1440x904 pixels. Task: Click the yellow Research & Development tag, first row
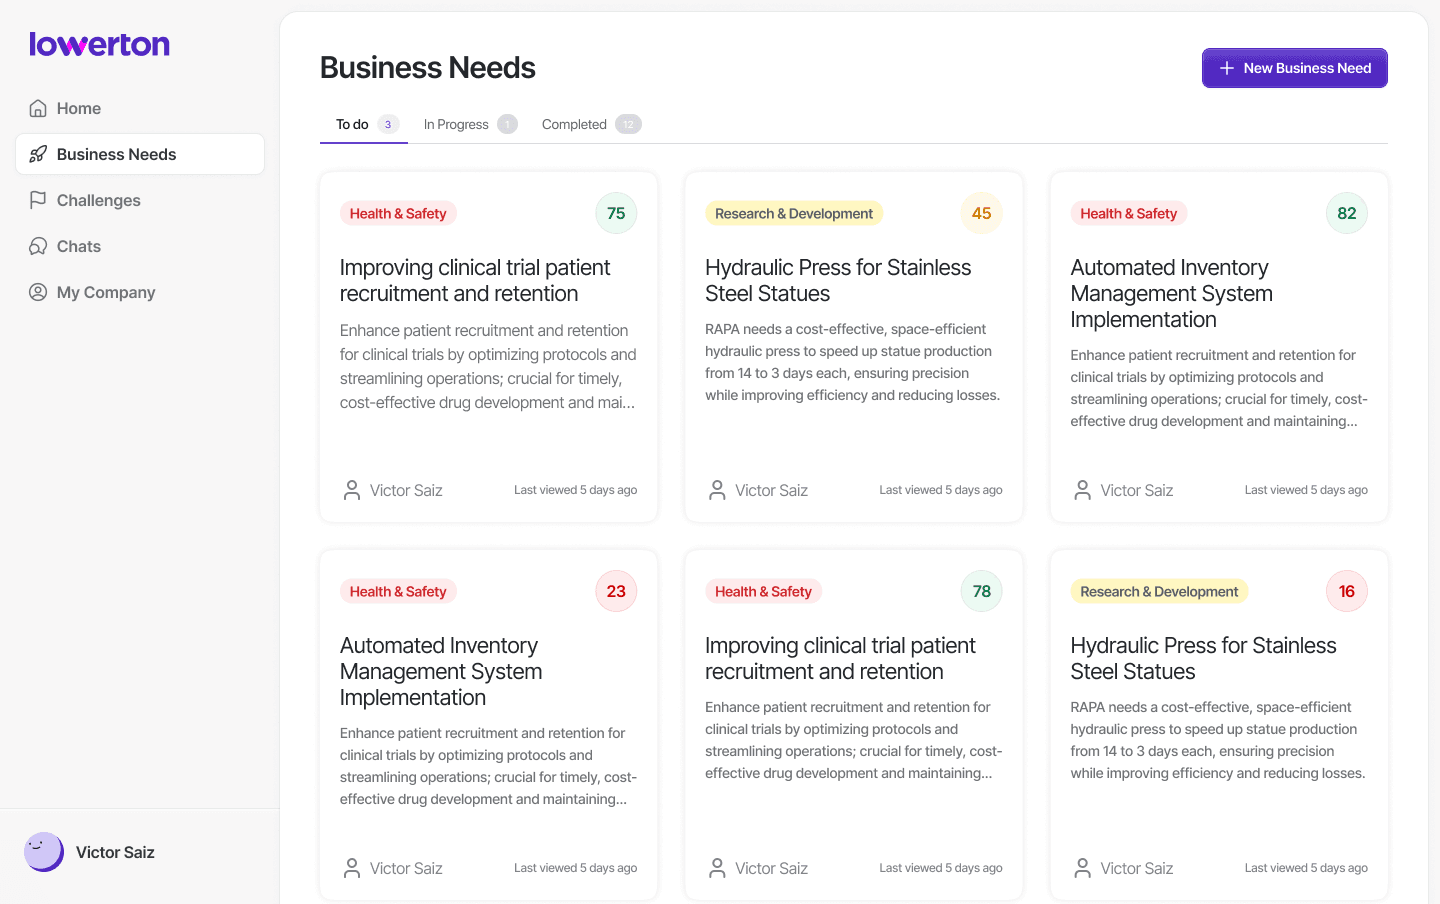(x=794, y=213)
